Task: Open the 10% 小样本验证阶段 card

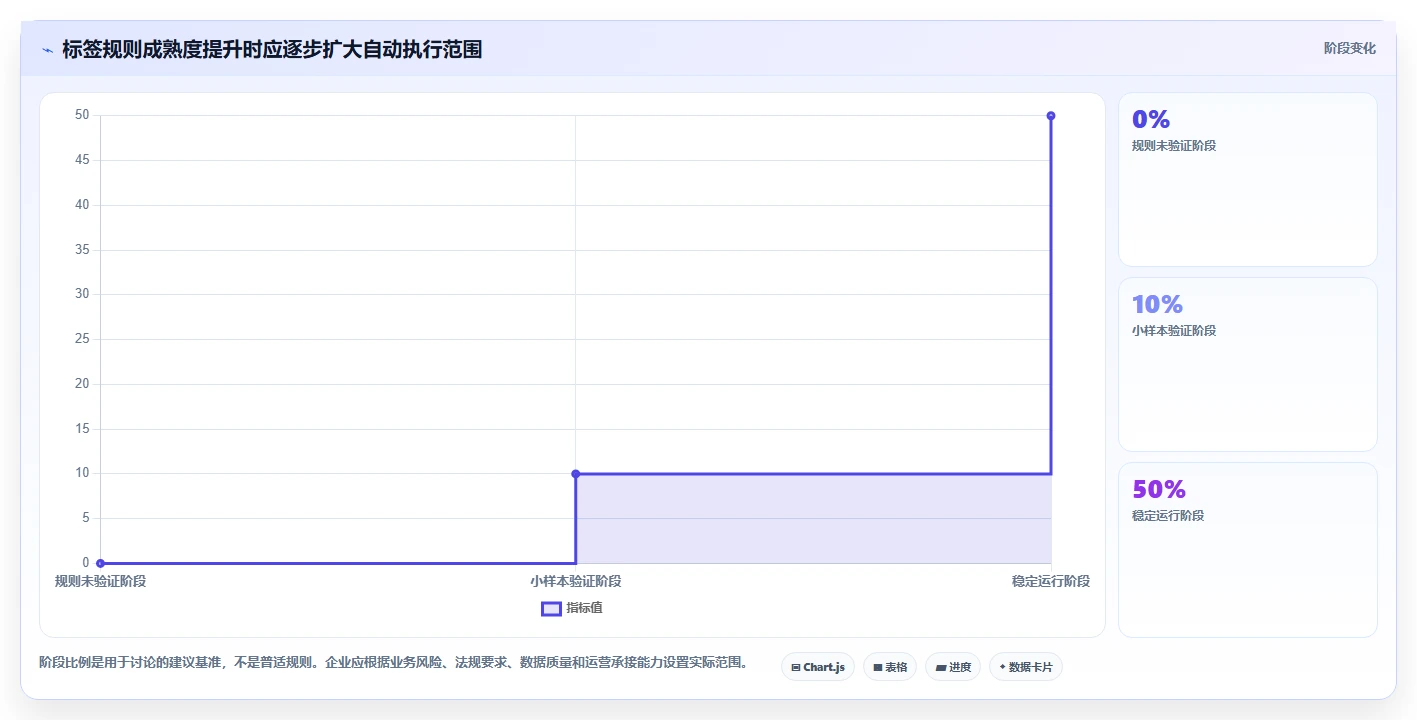Action: pyautogui.click(x=1247, y=365)
